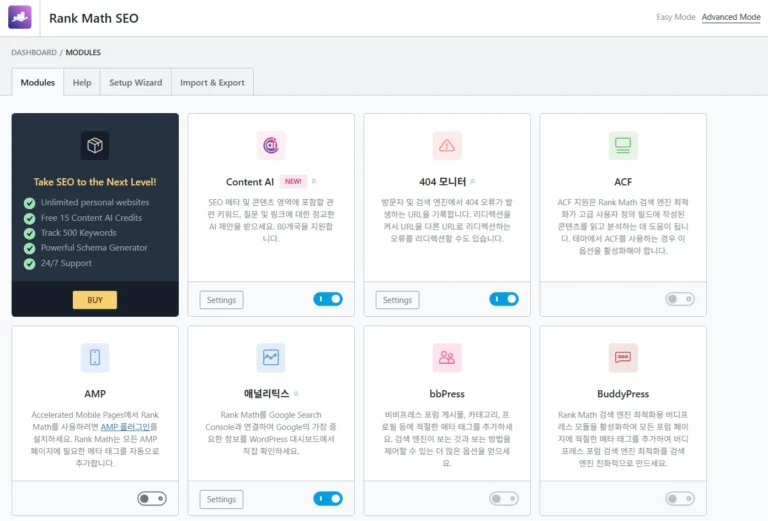Click the bbPress users icon
This screenshot has width=768, height=521.
click(447, 357)
